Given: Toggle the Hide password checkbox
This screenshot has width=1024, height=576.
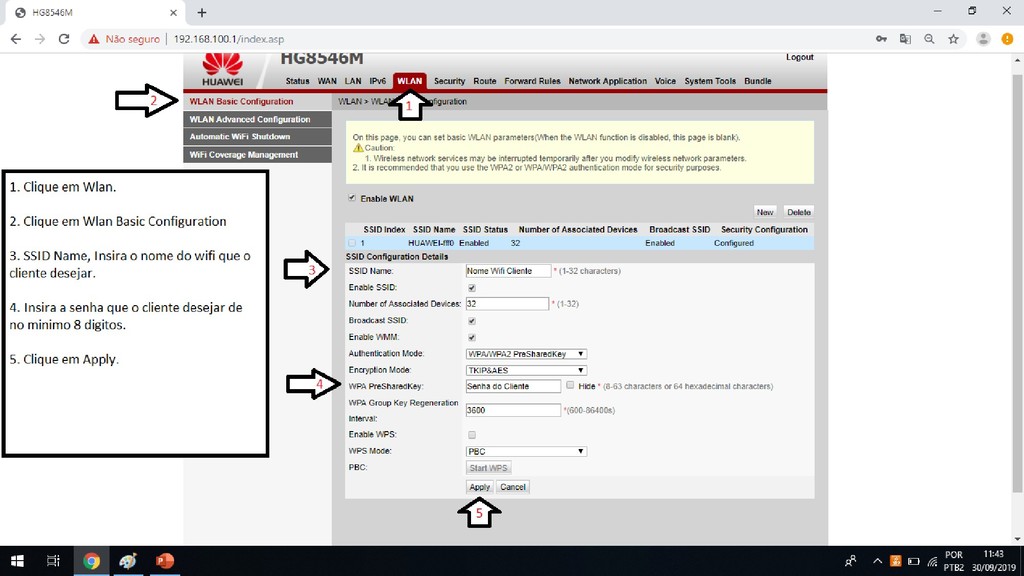Looking at the screenshot, I should click(570, 385).
